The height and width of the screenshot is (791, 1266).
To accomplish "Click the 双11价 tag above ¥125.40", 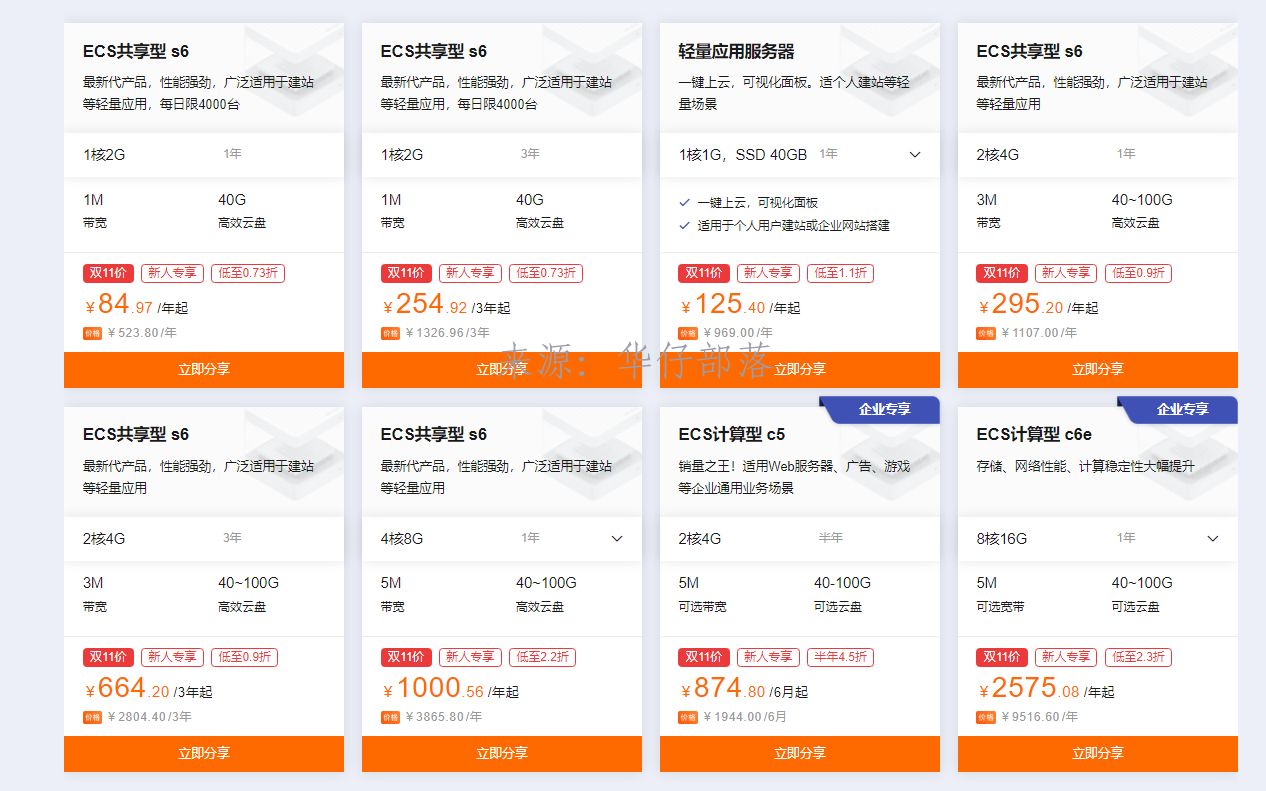I will tap(704, 273).
